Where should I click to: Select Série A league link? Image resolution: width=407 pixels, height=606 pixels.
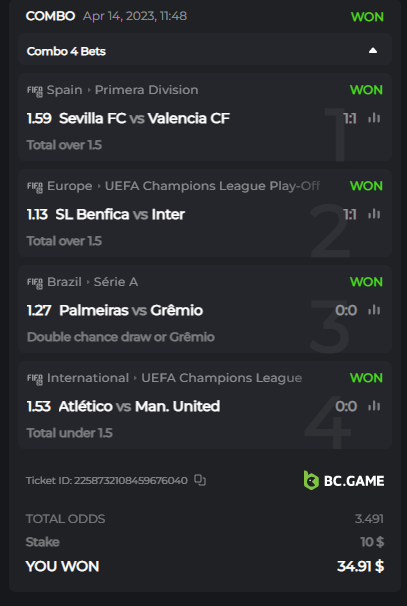[116, 282]
